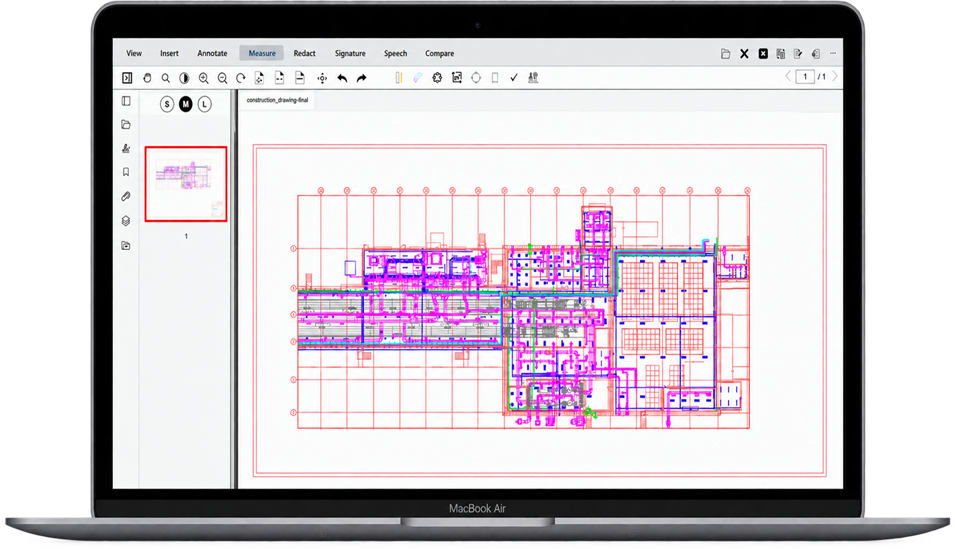Image resolution: width=955 pixels, height=549 pixels.
Task: Select the construction_drawing-final document tab
Action: 277,100
